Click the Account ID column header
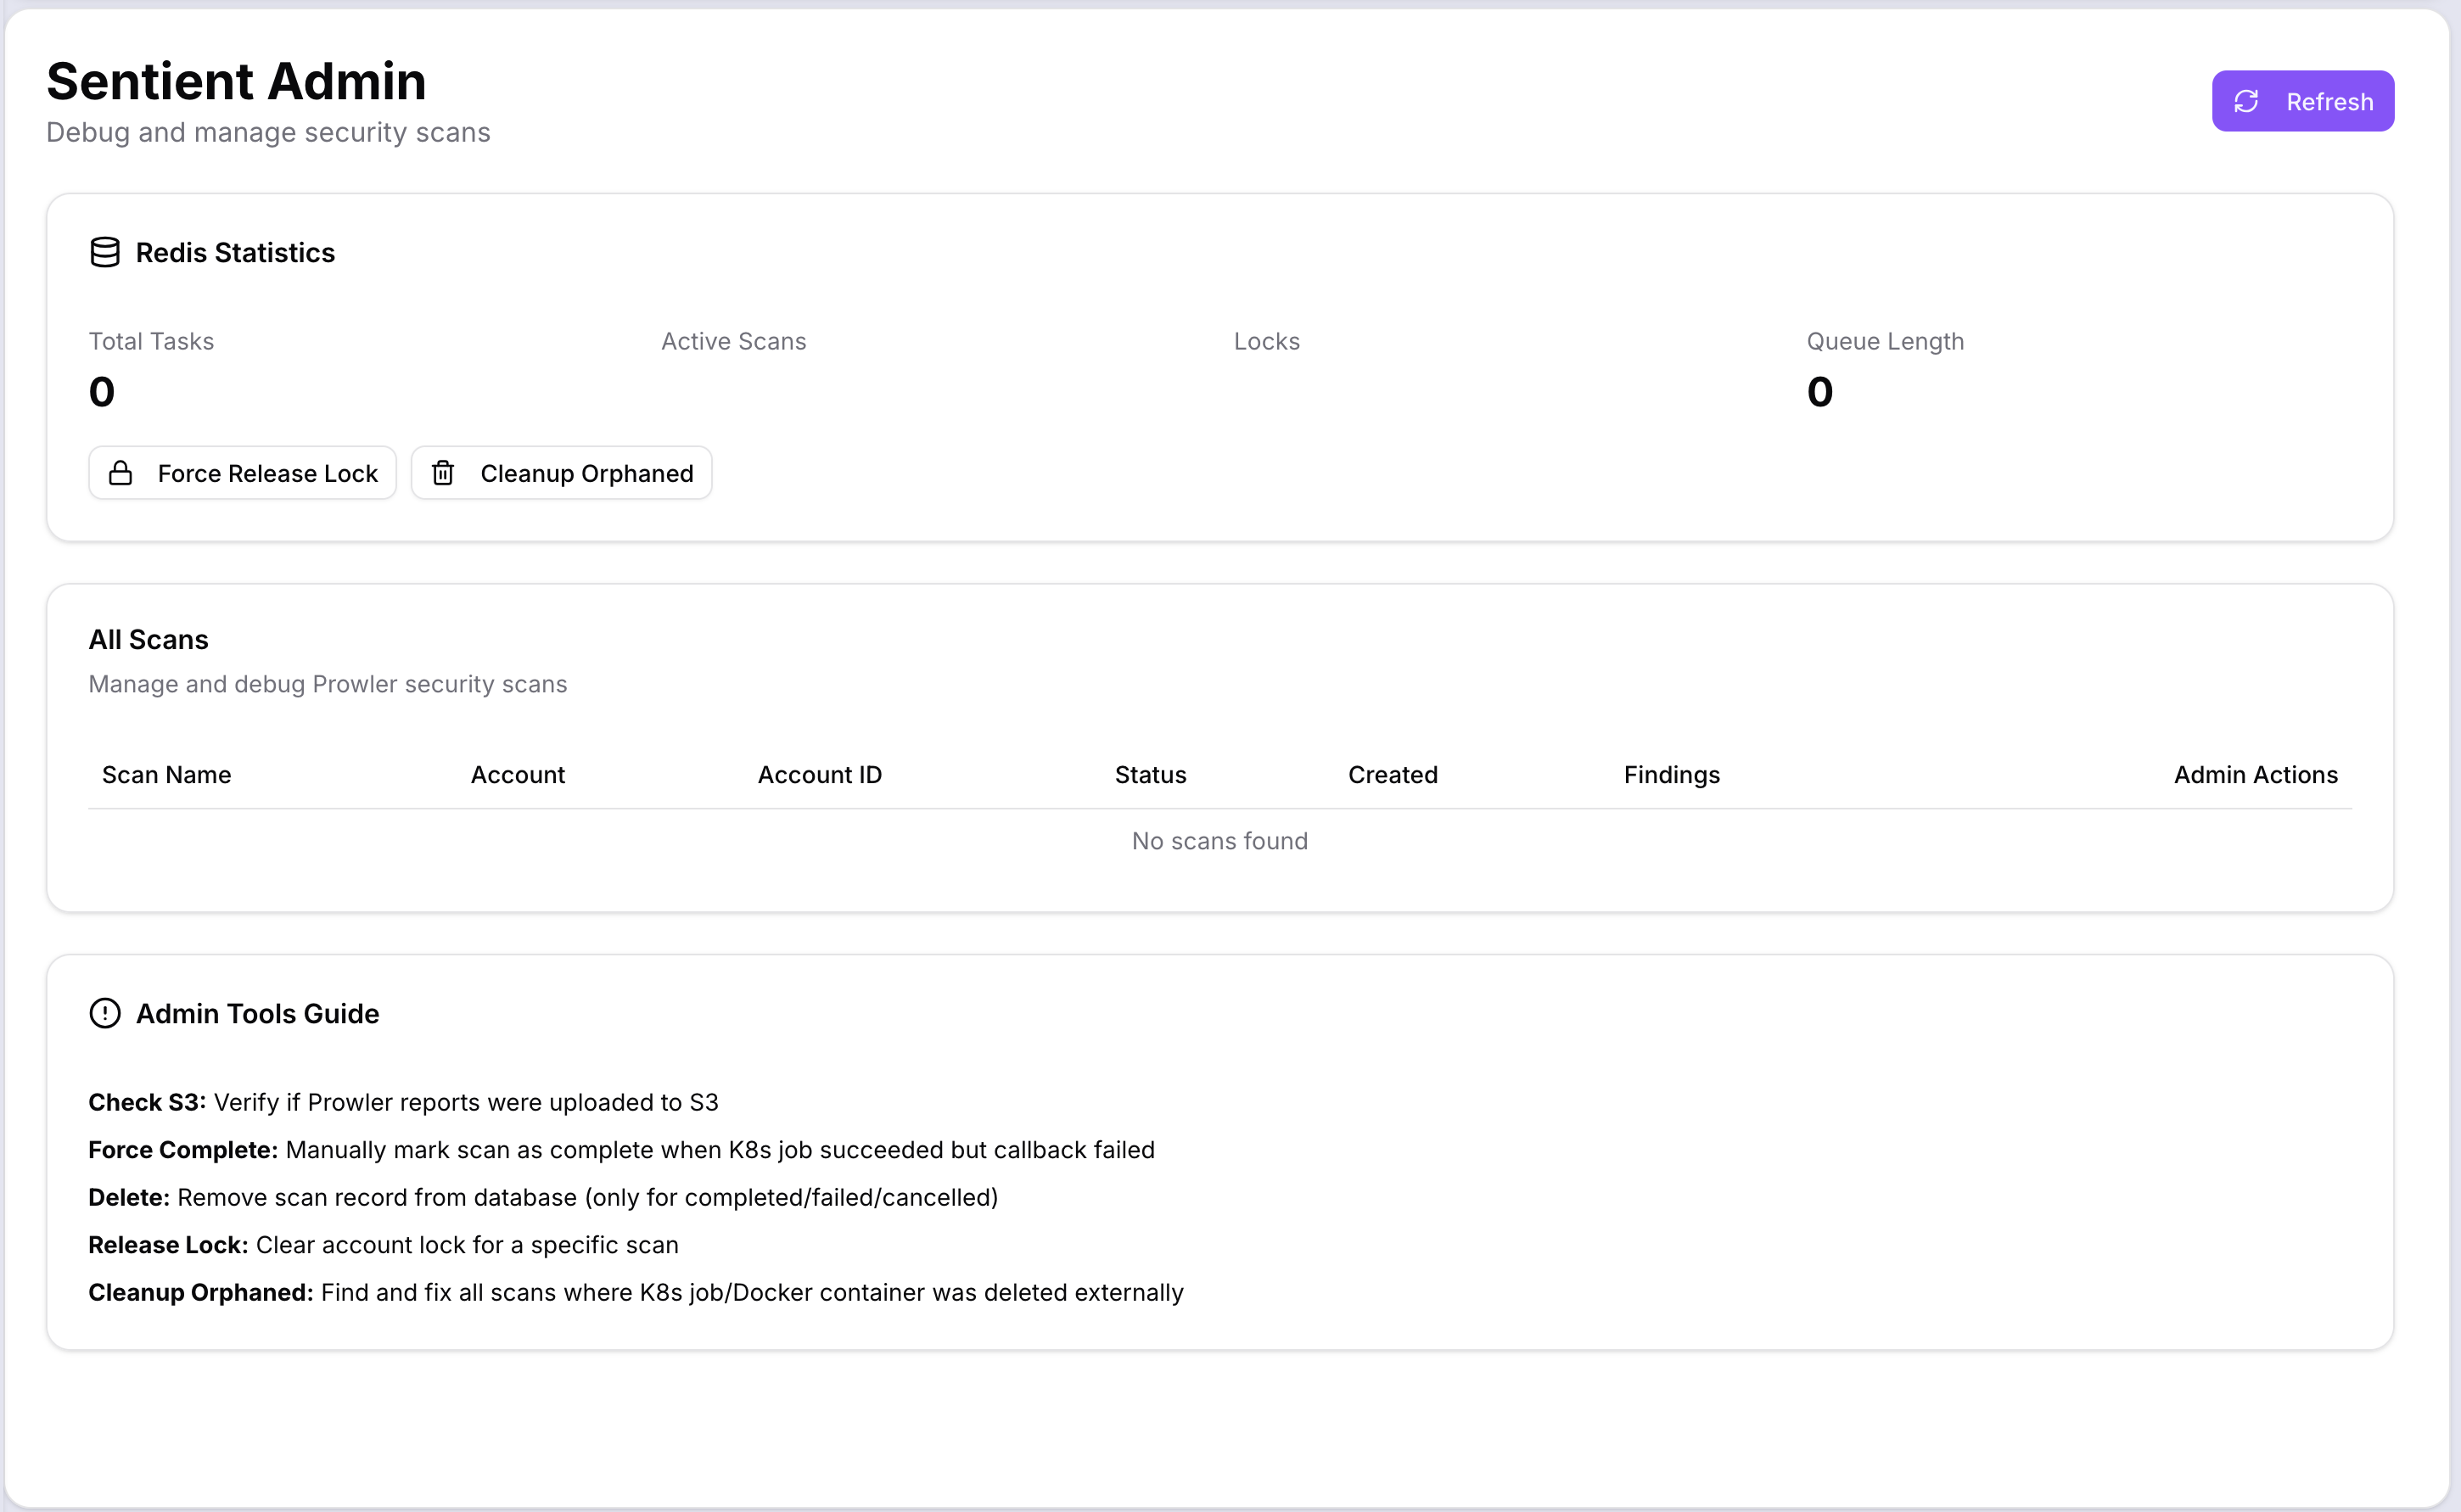Image resolution: width=2461 pixels, height=1512 pixels. [820, 775]
